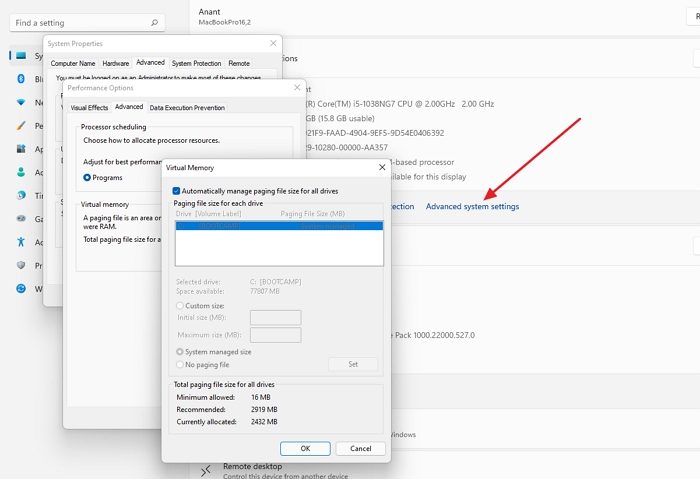The image size is (700, 479).
Task: Open Gaming controller icon in Settings sidebar
Action: (x=21, y=218)
